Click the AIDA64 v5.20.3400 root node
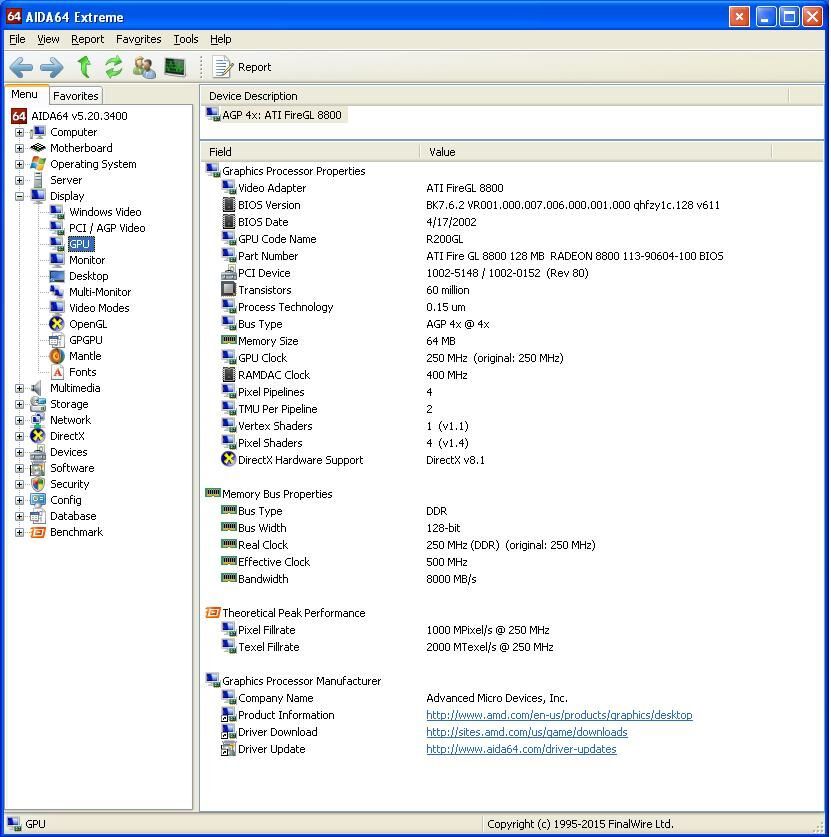Screen dimensions: 831x837 [79, 116]
